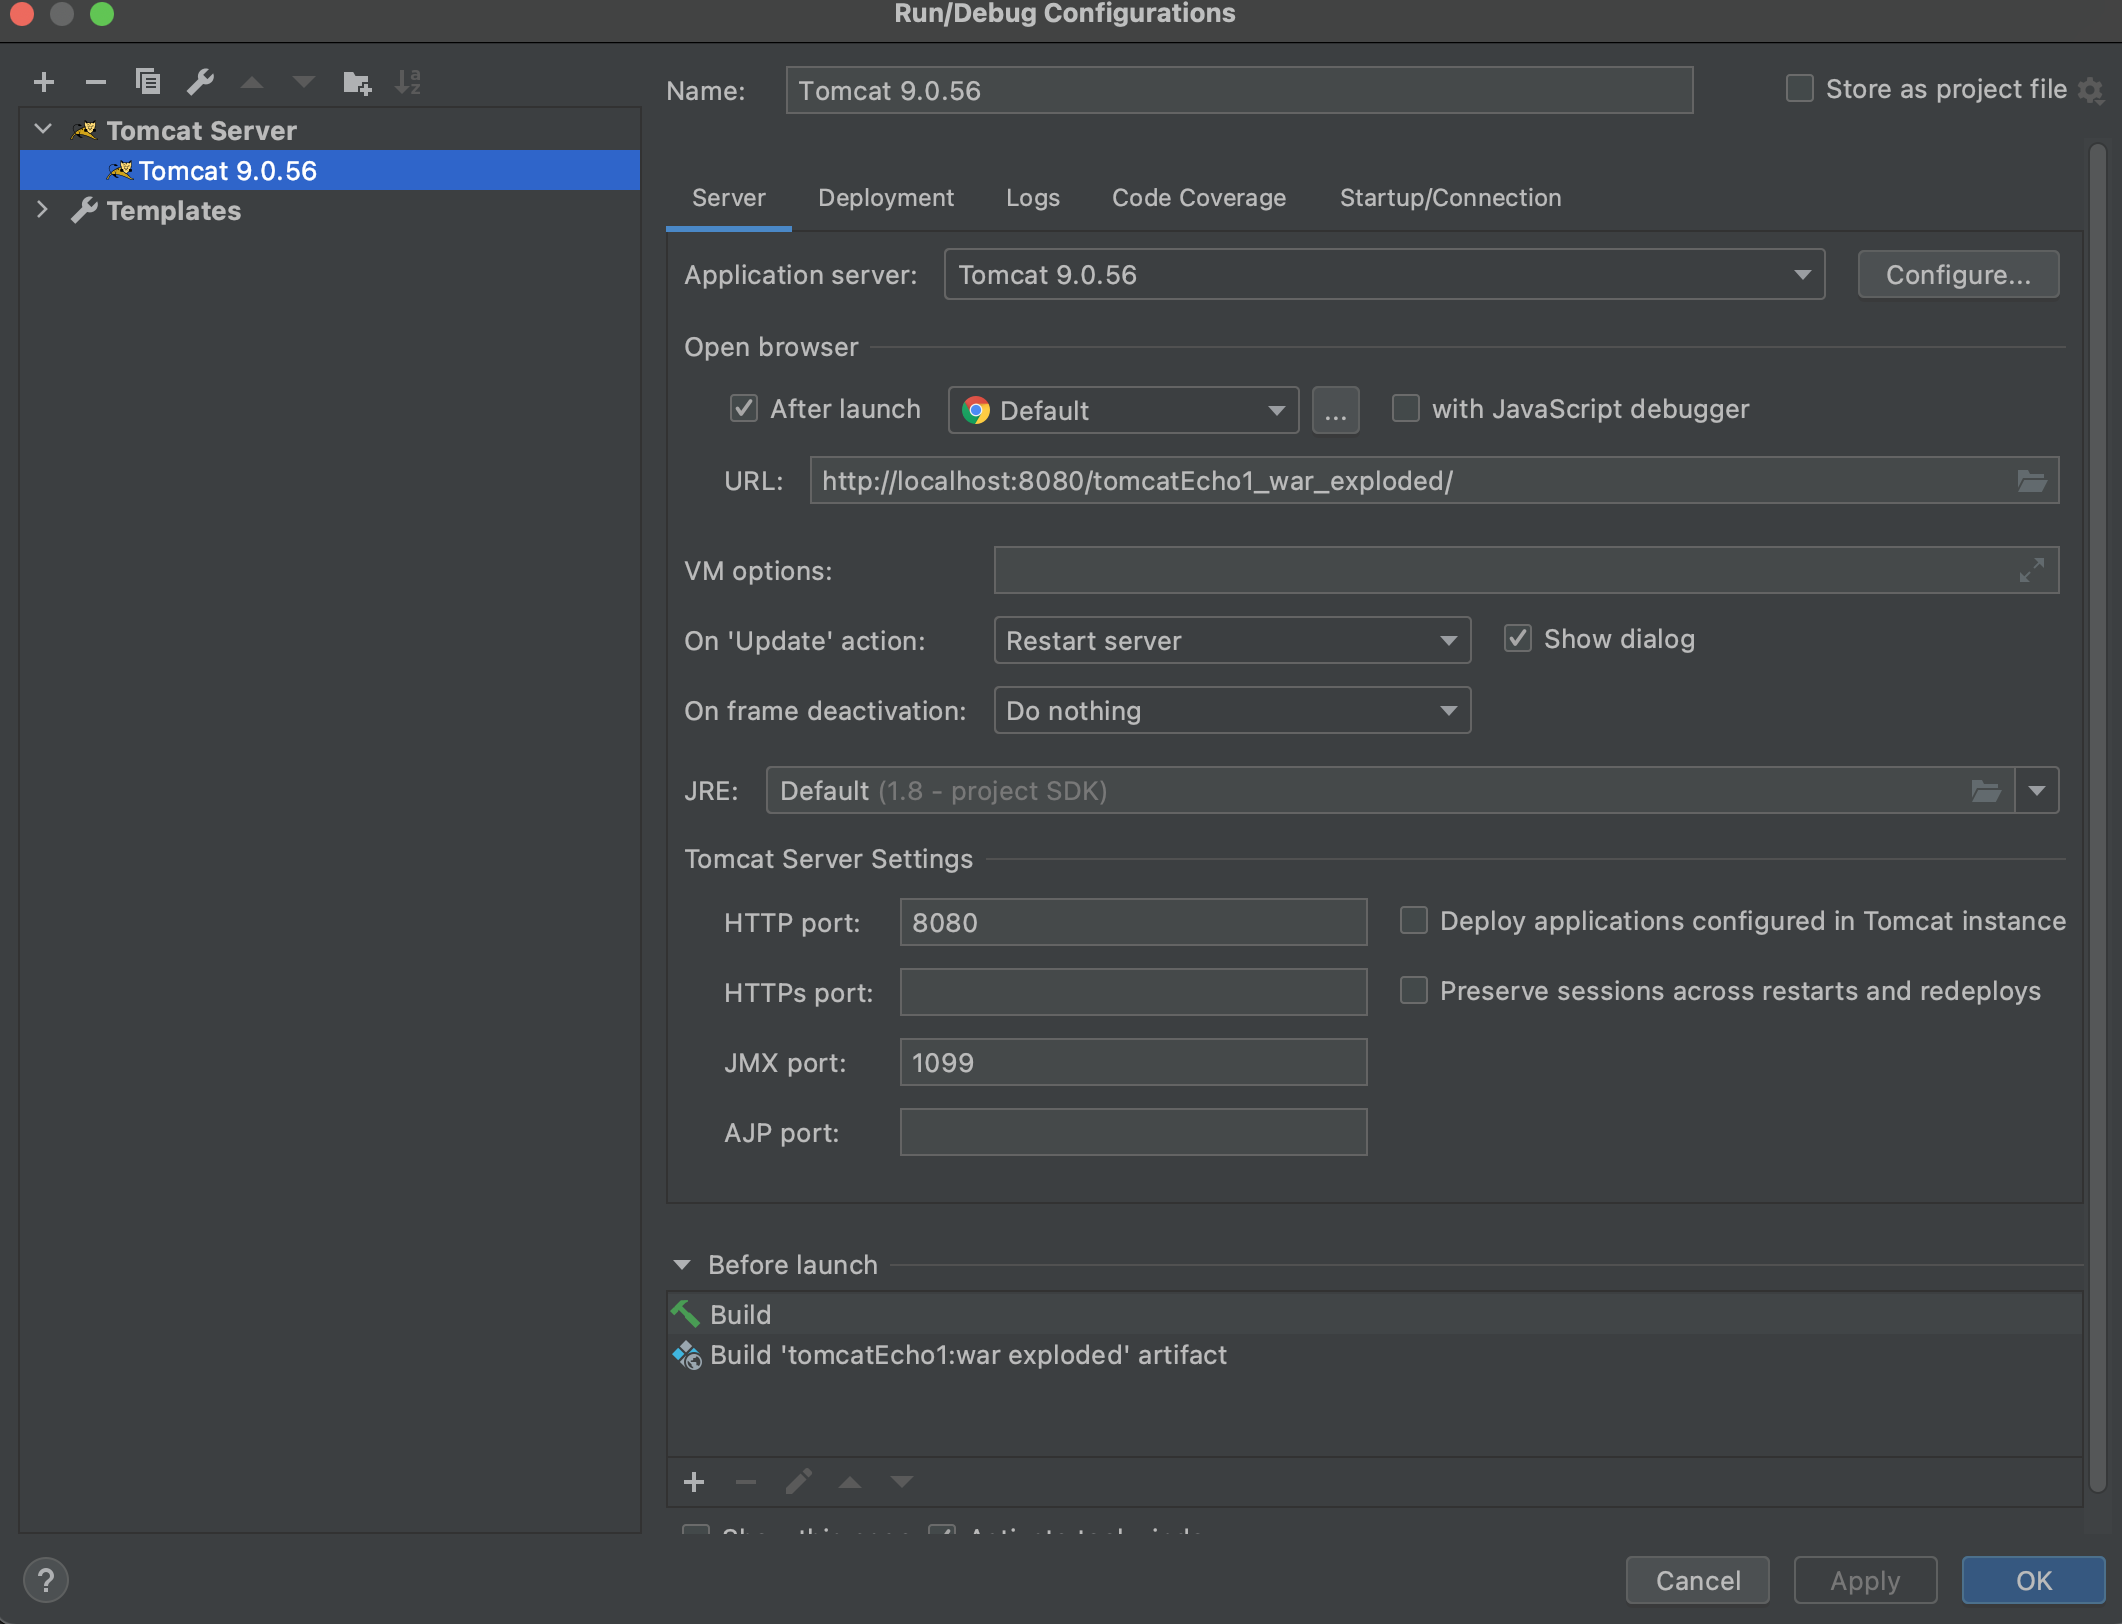
Task: Click wrench icon beside Templates
Action: pyautogui.click(x=85, y=211)
